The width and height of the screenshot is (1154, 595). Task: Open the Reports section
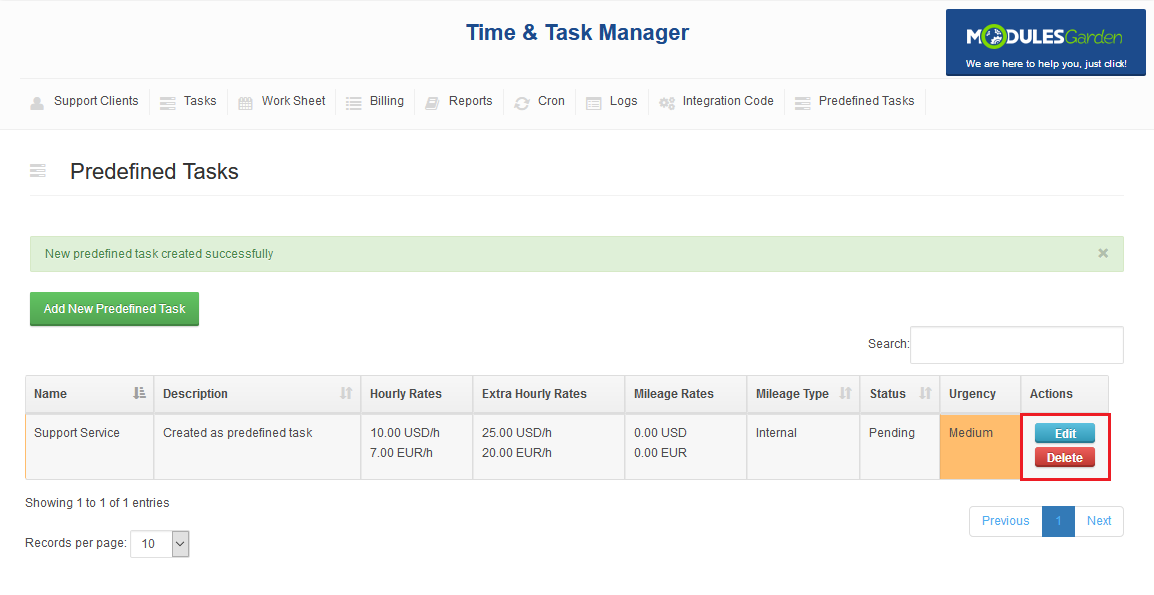[x=471, y=101]
